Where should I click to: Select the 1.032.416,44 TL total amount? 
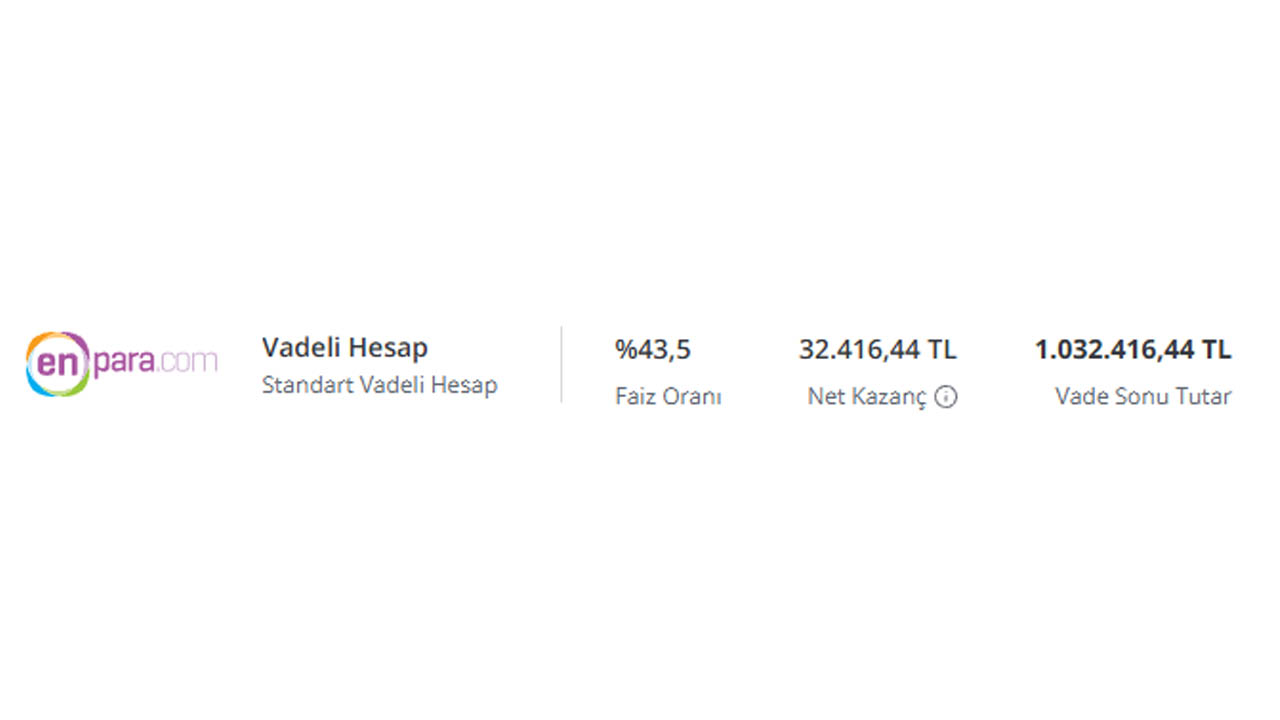pyautogui.click(x=1133, y=350)
